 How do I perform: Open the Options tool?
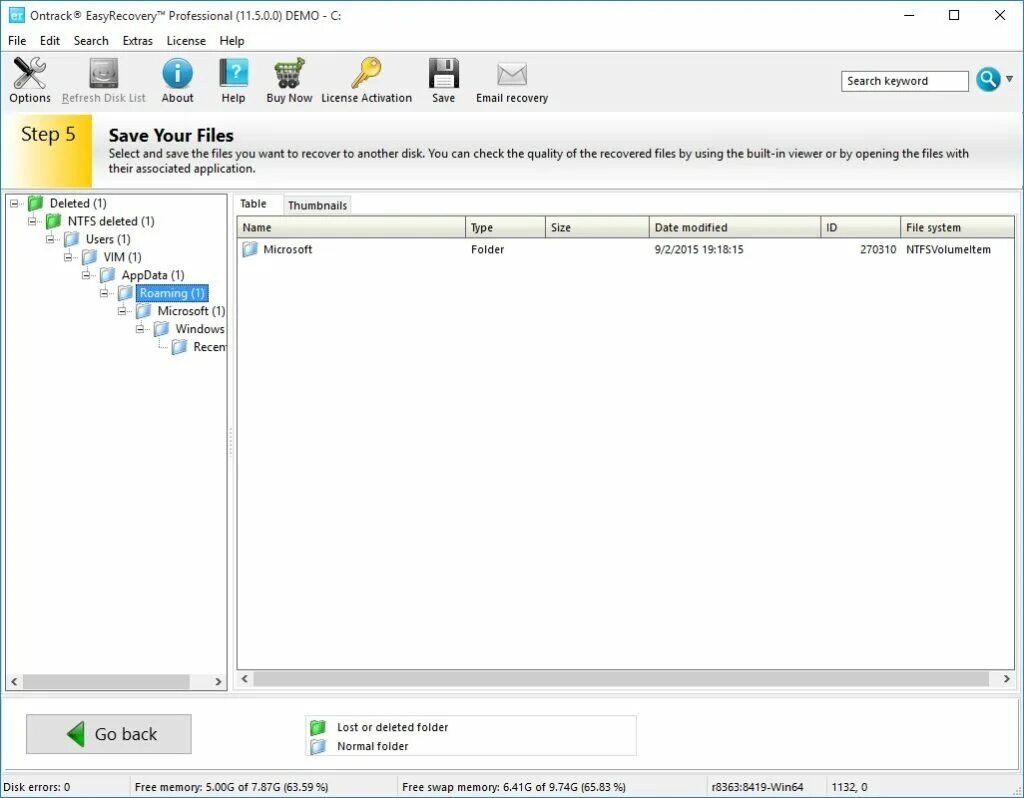29,80
